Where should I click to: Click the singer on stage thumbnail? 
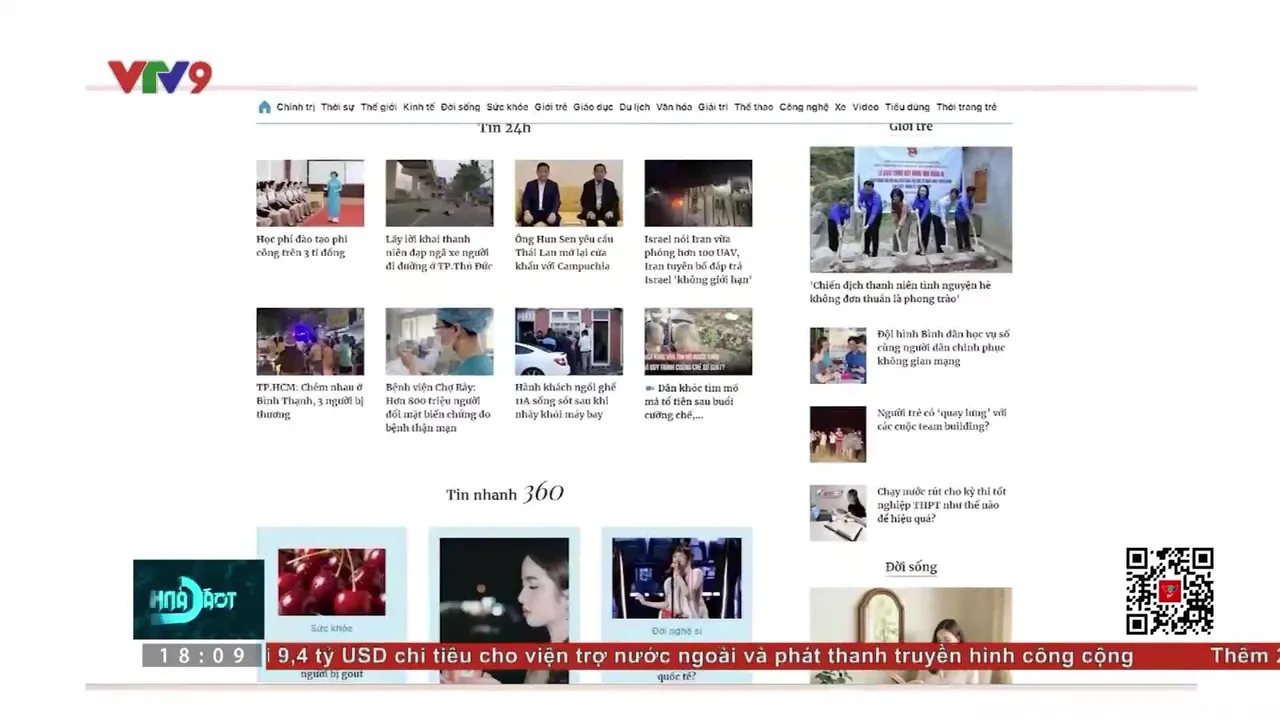pos(676,578)
